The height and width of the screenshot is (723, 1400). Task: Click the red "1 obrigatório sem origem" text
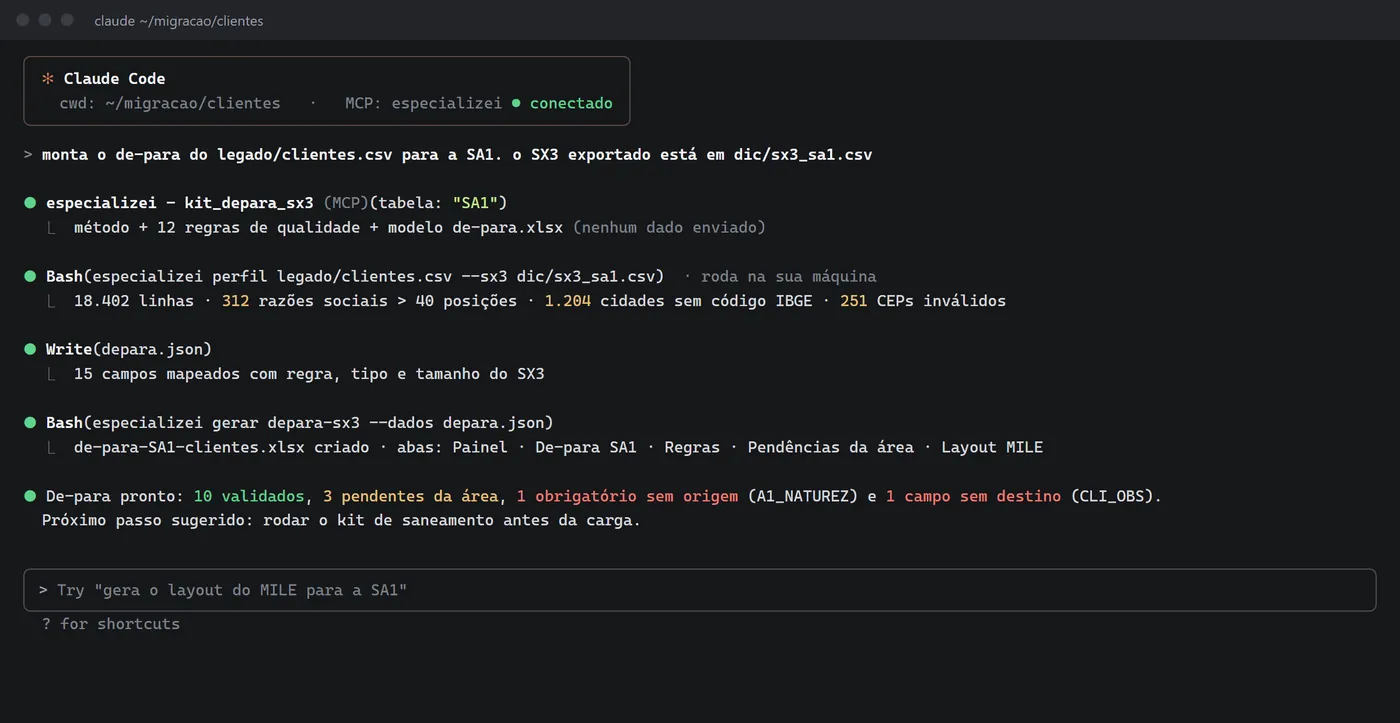(627, 496)
